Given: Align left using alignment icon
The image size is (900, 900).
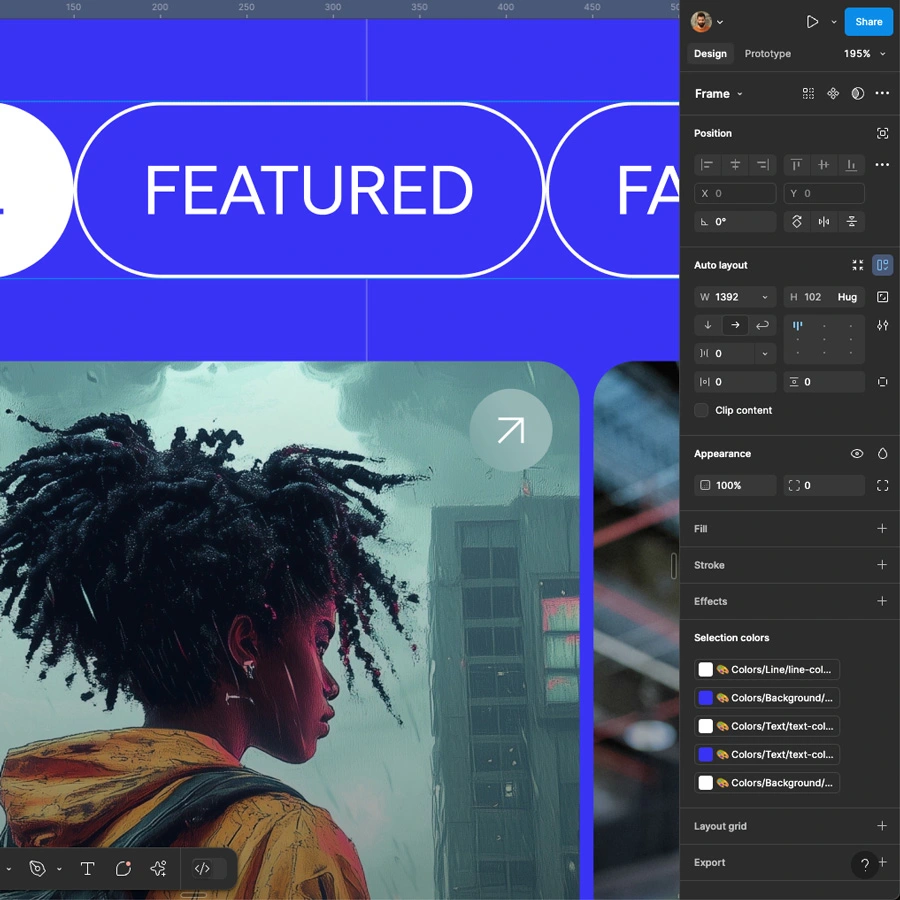Looking at the screenshot, I should point(707,165).
